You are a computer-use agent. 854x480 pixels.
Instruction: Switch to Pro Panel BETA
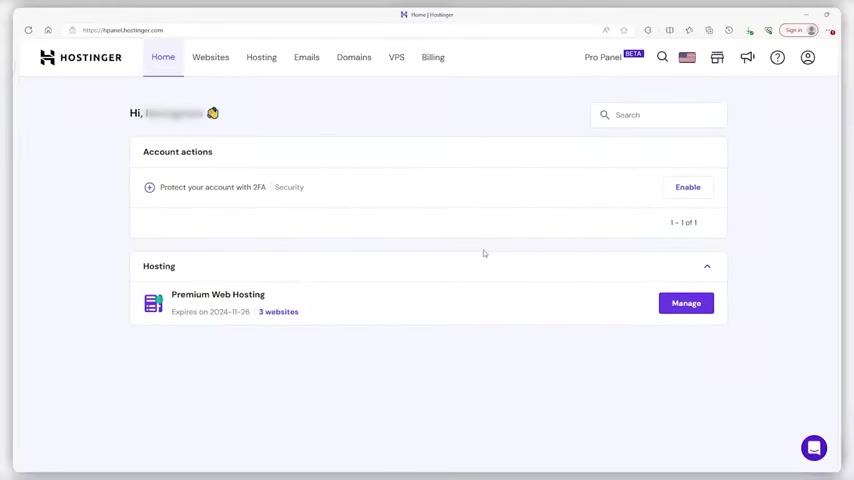614,57
